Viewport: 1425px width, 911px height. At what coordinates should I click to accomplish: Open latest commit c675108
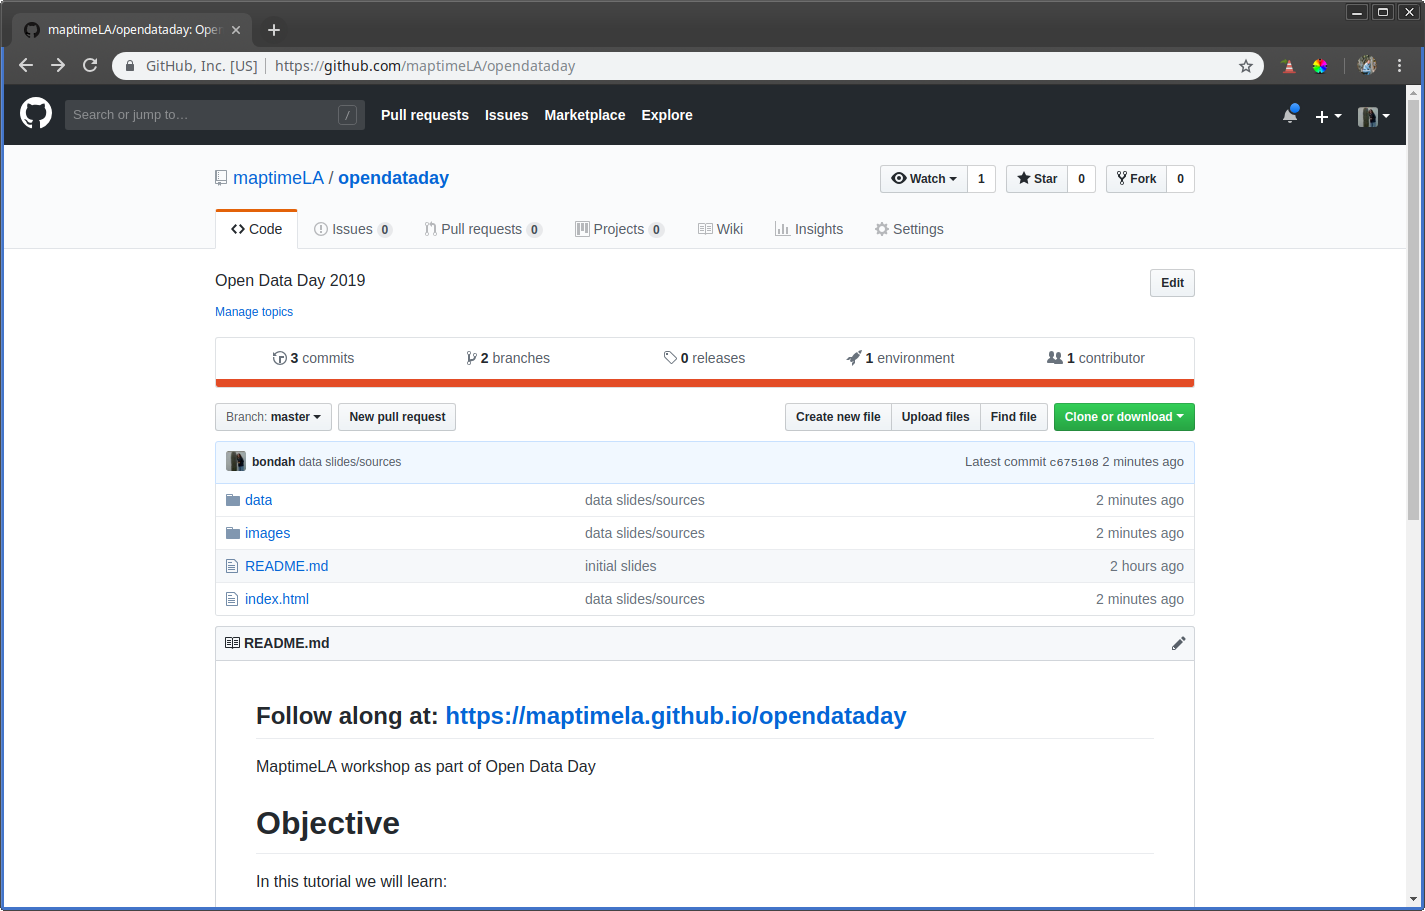[1074, 462]
